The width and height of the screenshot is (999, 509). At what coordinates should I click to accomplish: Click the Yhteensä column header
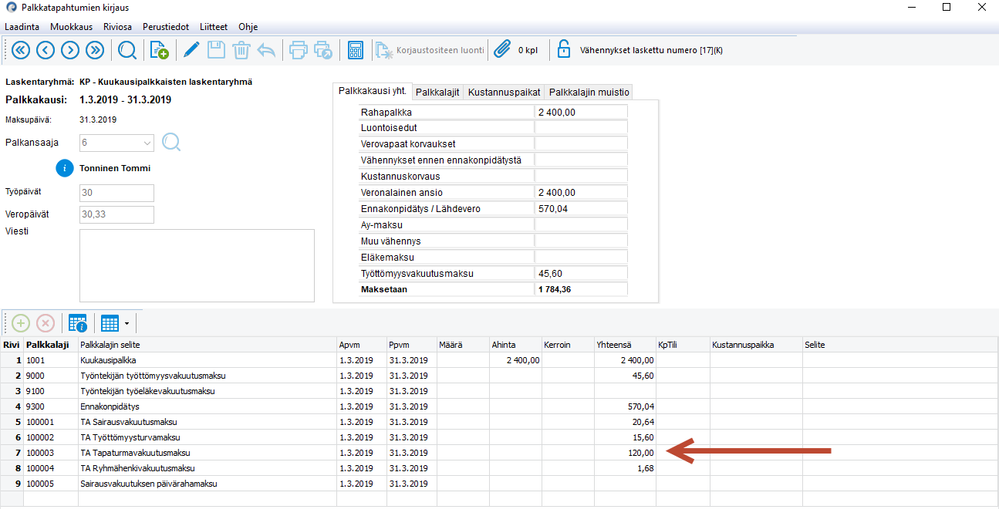tap(617, 344)
